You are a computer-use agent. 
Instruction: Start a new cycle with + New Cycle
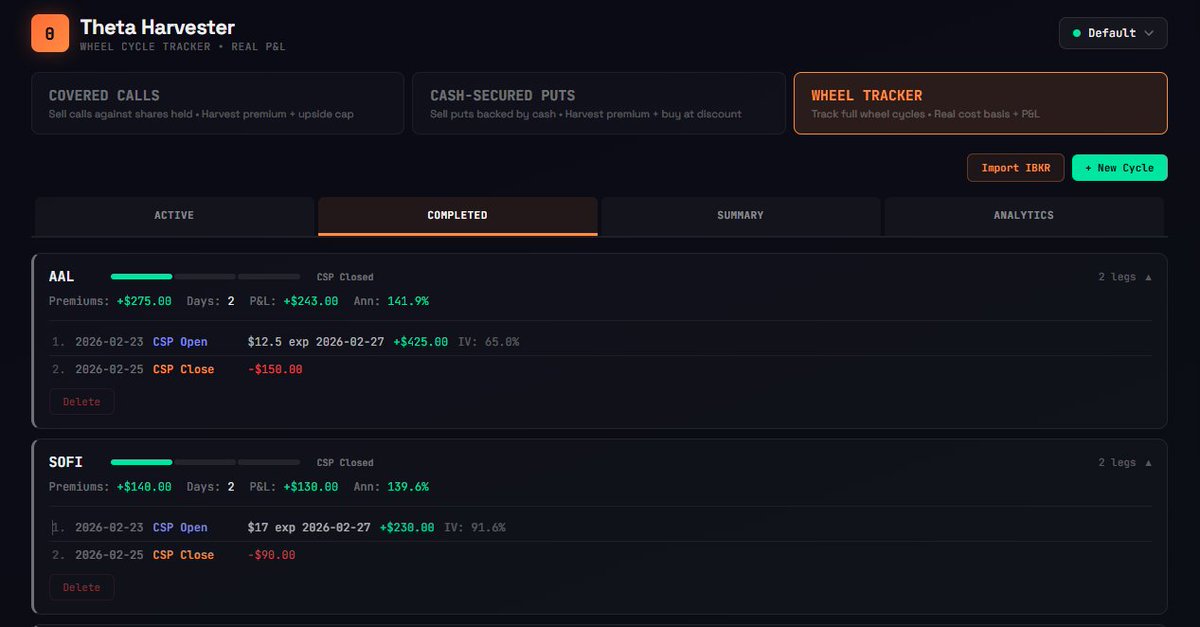click(1119, 168)
